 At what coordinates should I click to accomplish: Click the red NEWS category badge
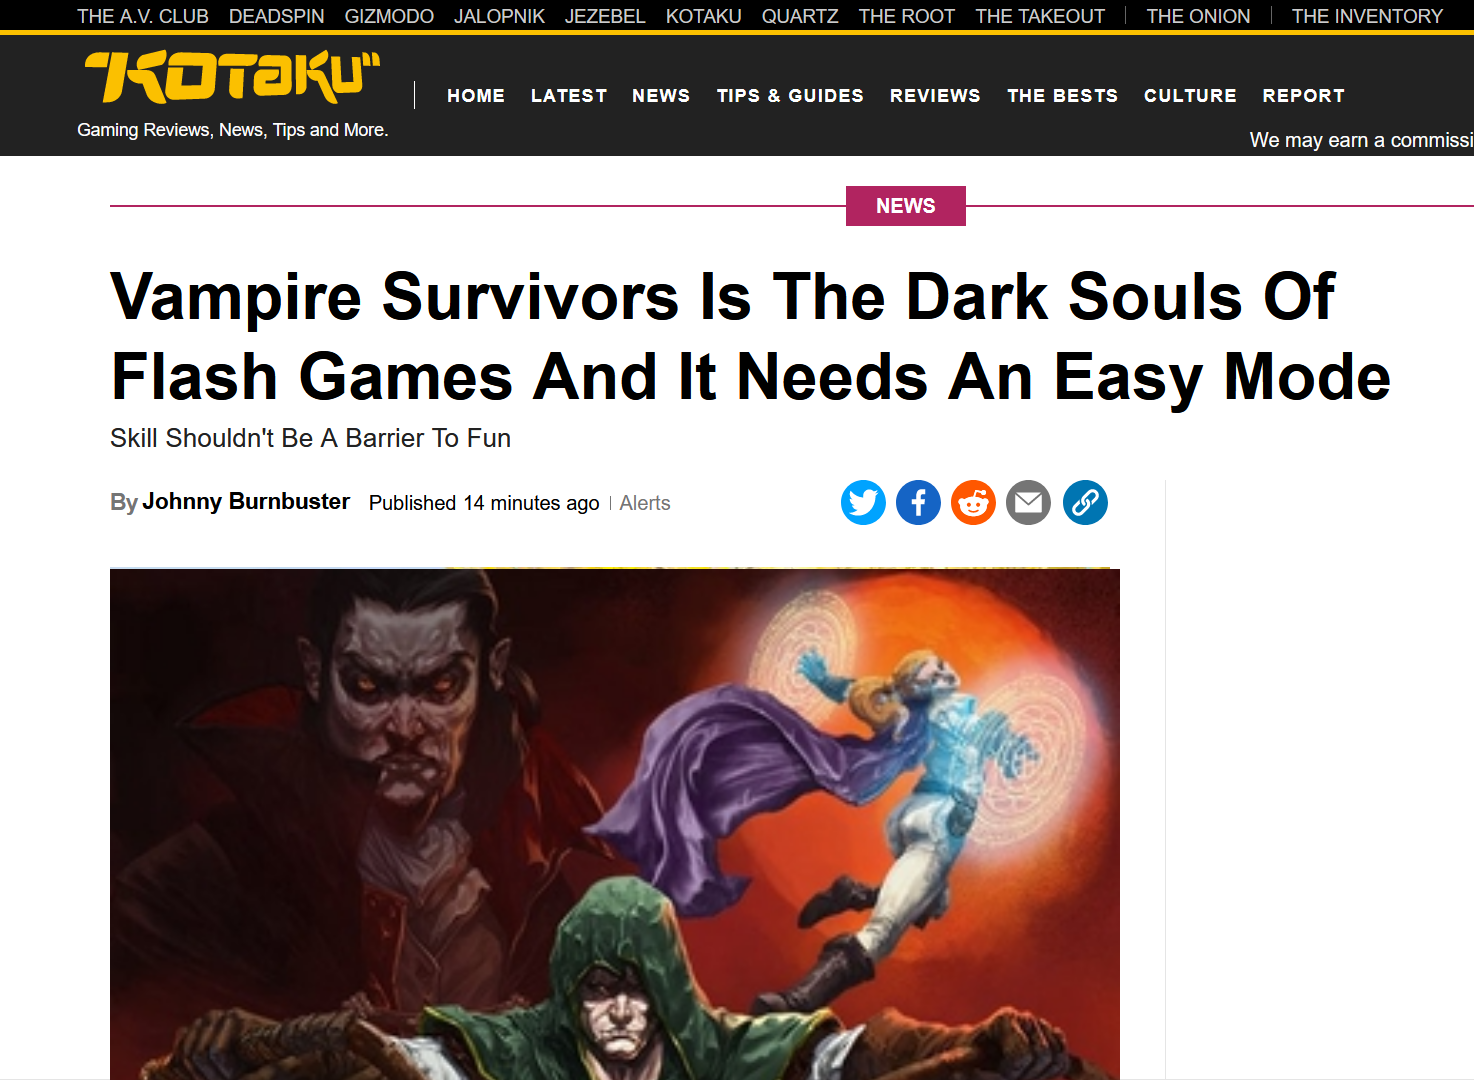point(906,206)
